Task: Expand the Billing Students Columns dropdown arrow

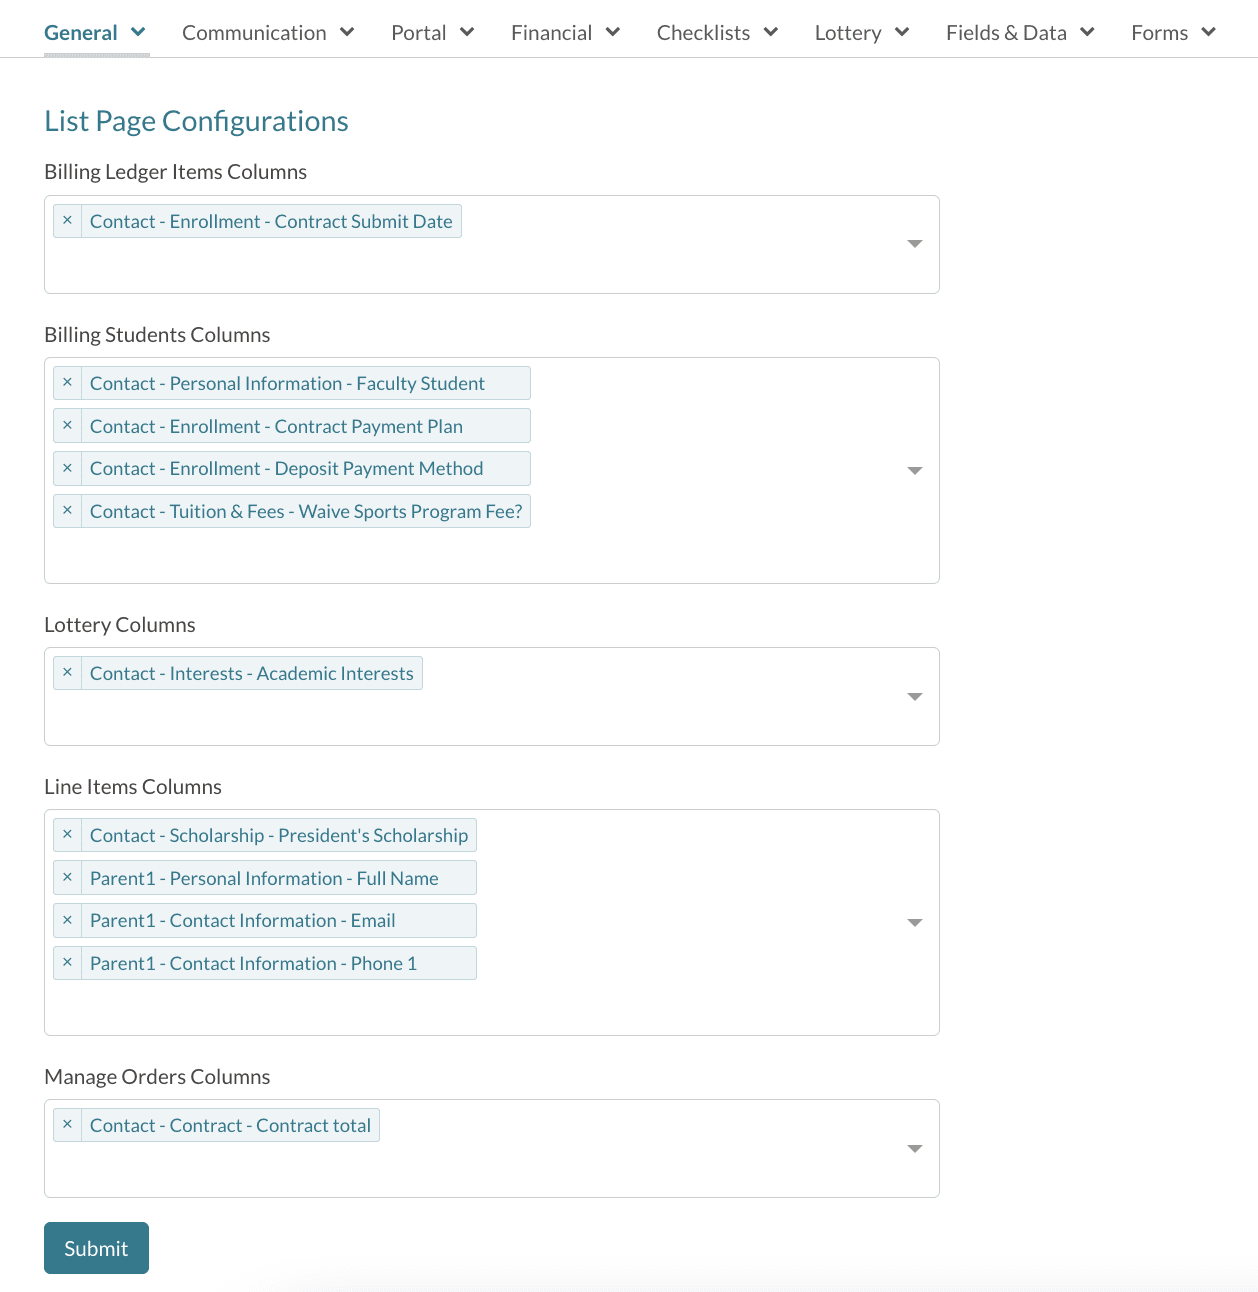Action: 914,470
